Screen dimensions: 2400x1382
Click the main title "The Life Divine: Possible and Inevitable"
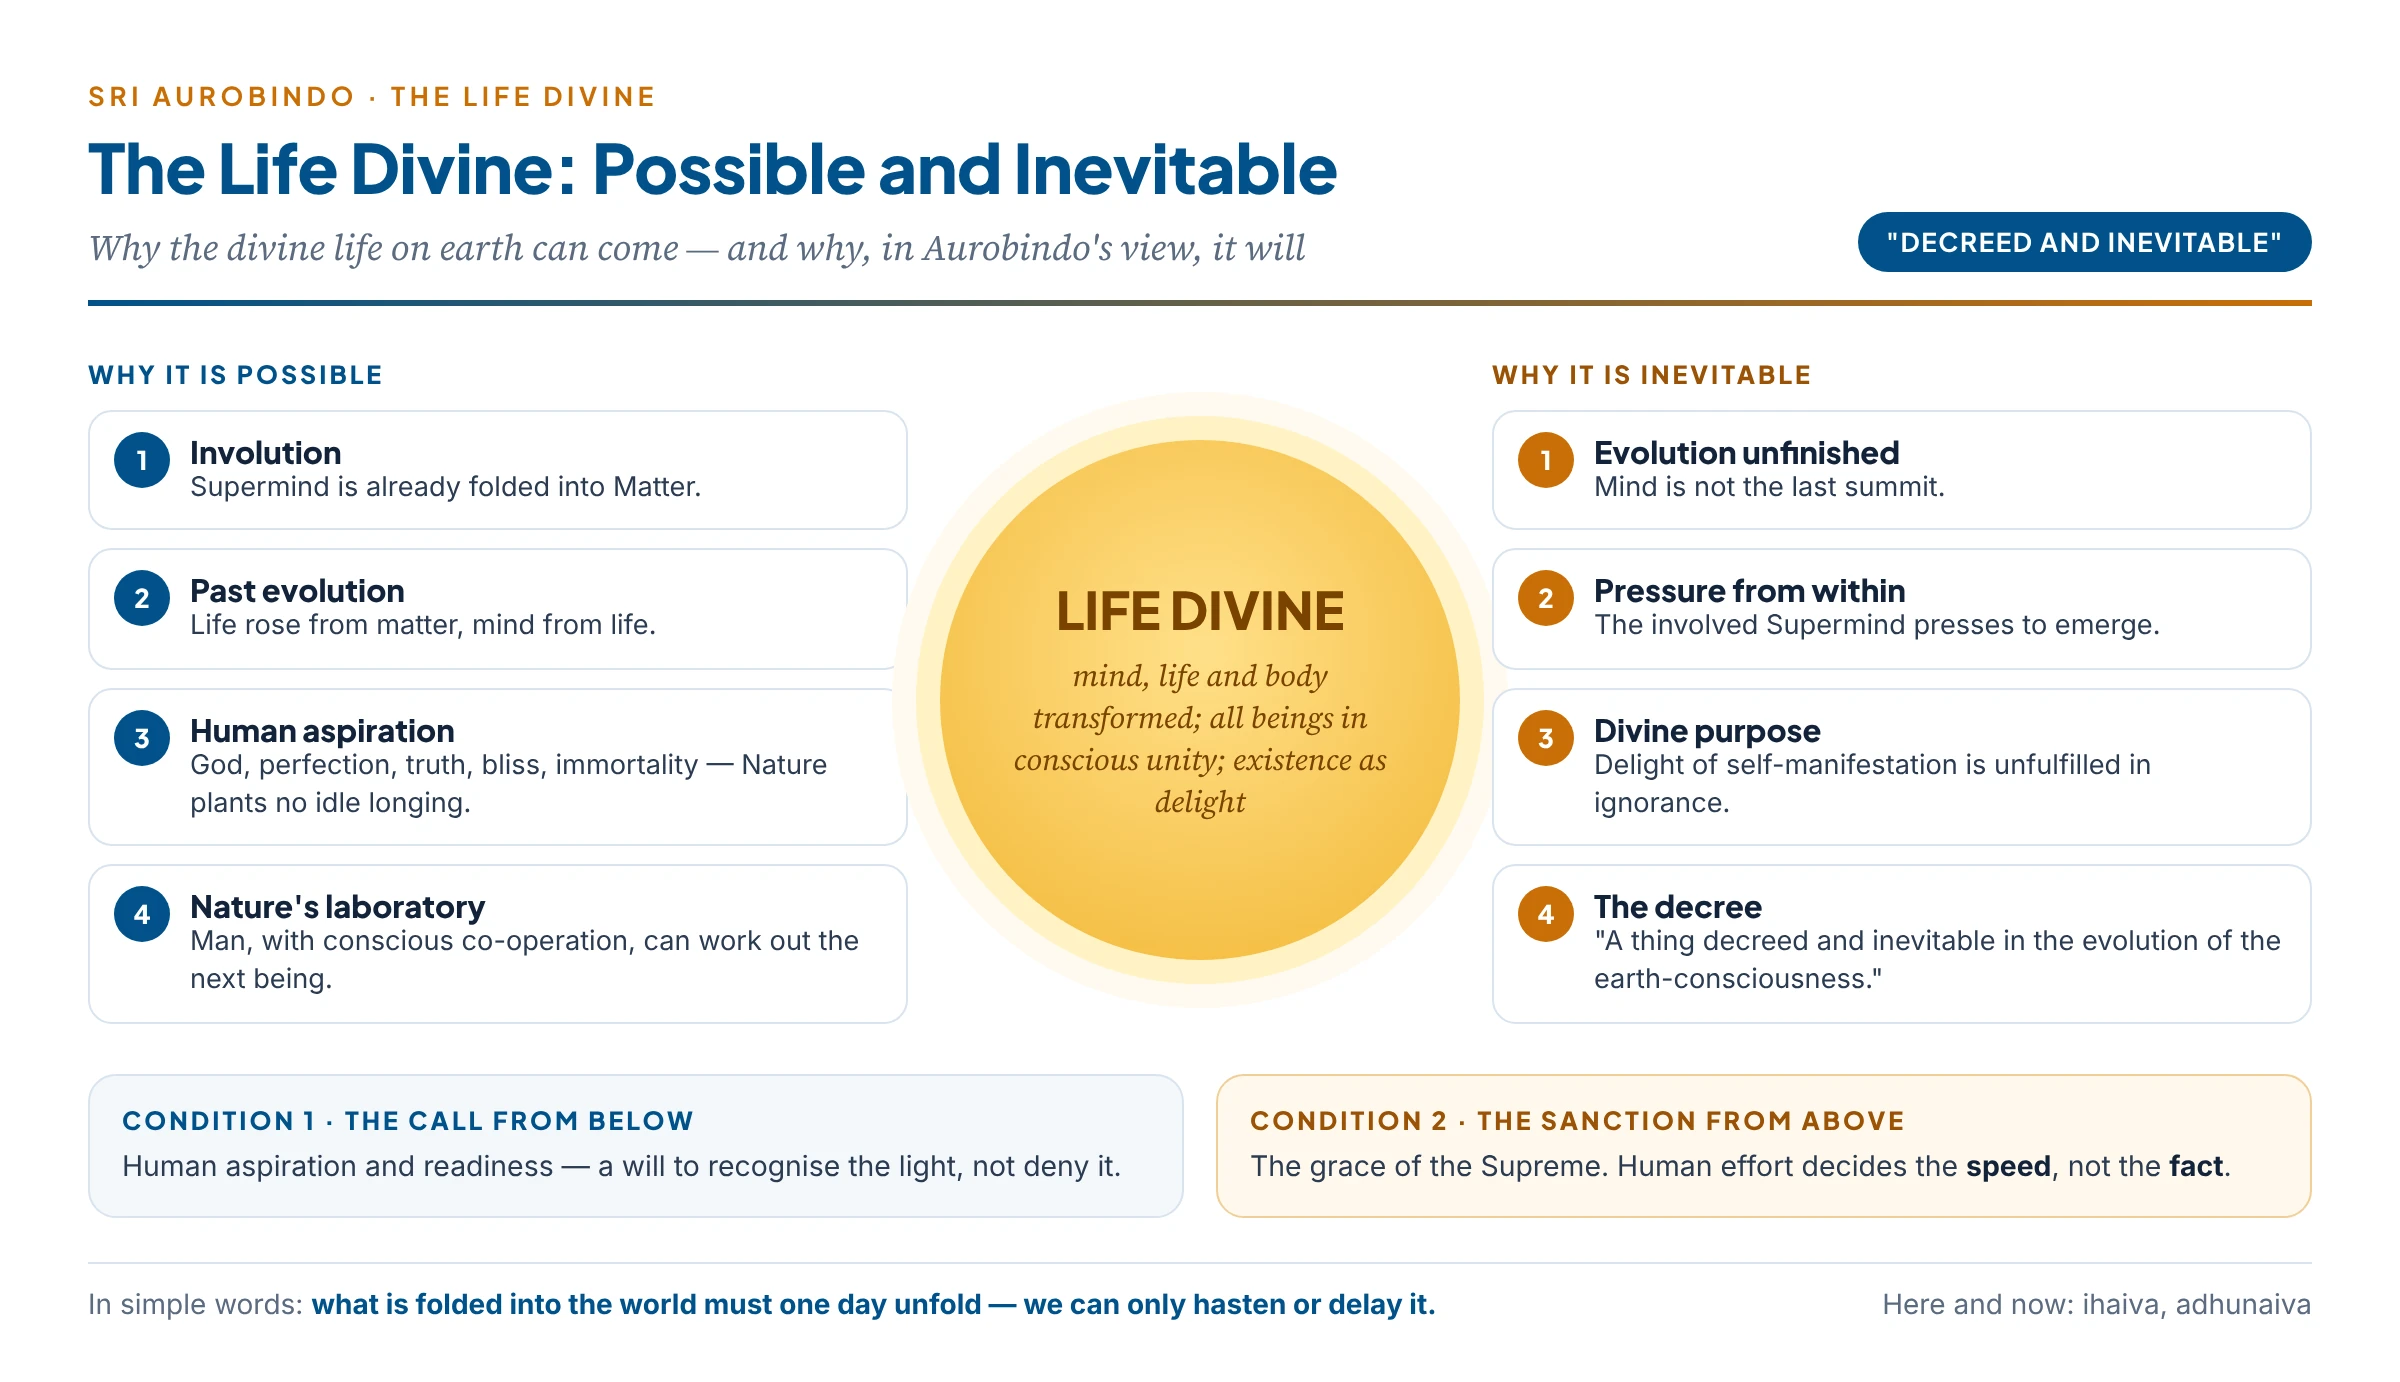712,169
